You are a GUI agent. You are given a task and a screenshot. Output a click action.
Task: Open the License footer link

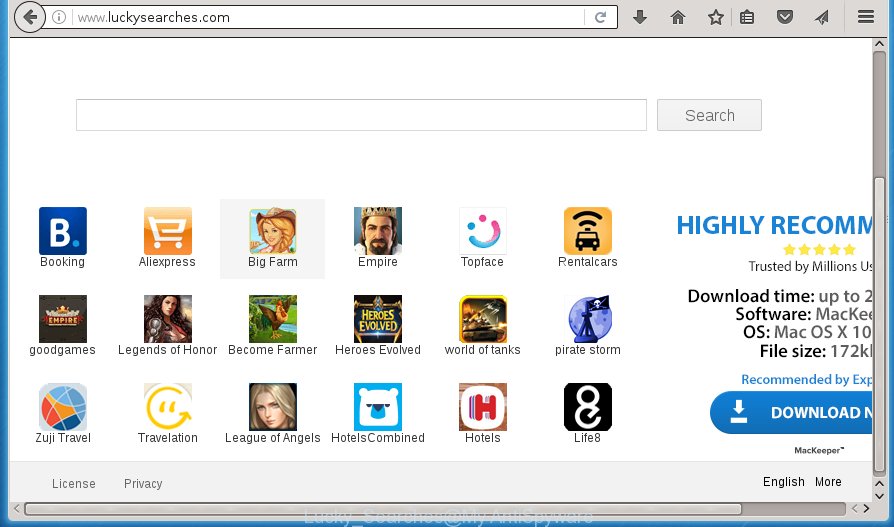(x=74, y=484)
